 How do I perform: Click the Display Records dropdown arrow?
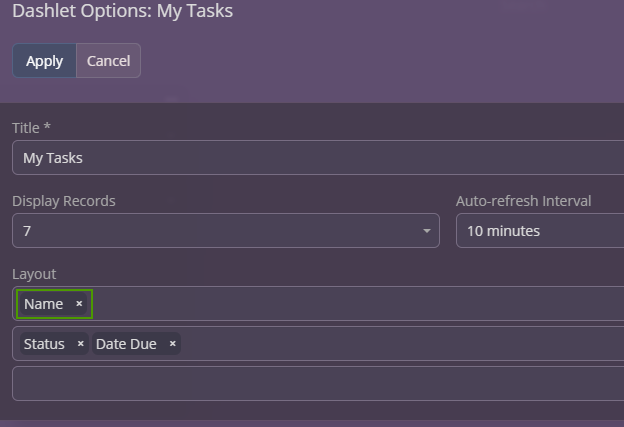427,231
